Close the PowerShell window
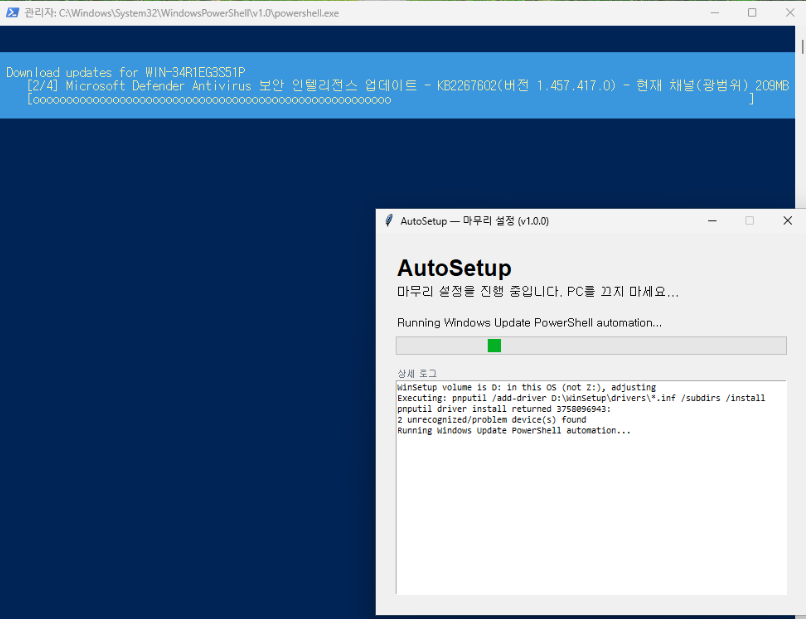806x619 pixels. click(790, 12)
